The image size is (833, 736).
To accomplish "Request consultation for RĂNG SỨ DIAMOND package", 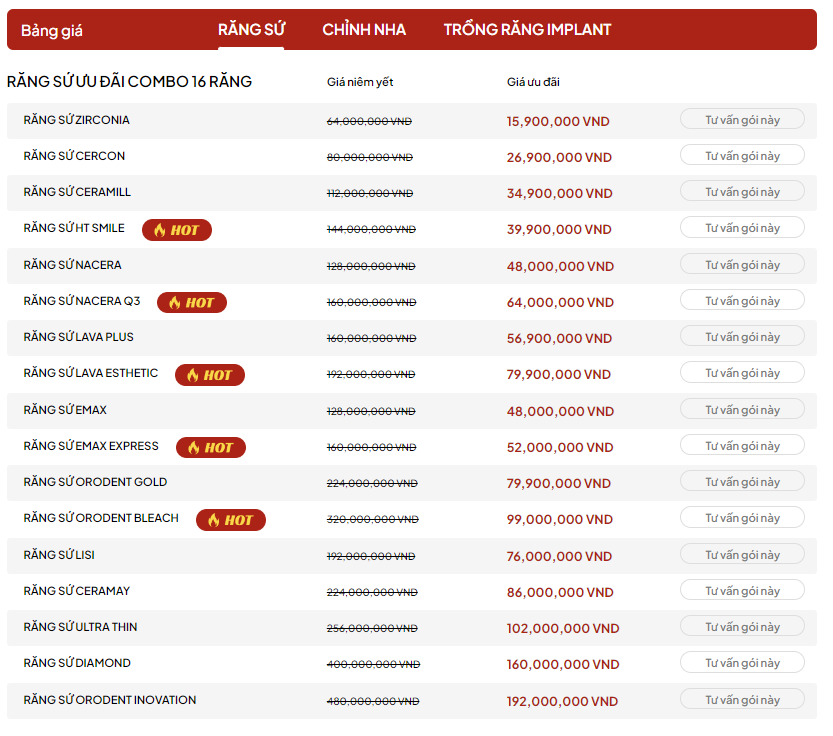I will click(x=742, y=662).
